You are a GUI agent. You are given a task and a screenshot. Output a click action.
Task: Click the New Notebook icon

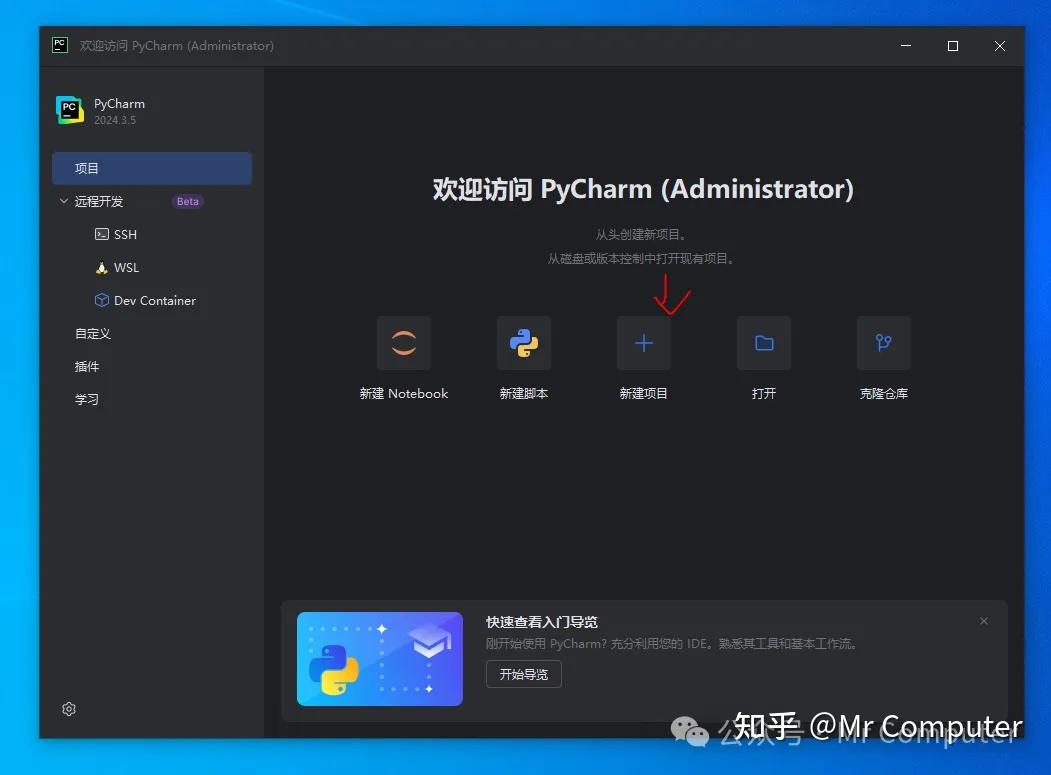tap(403, 343)
